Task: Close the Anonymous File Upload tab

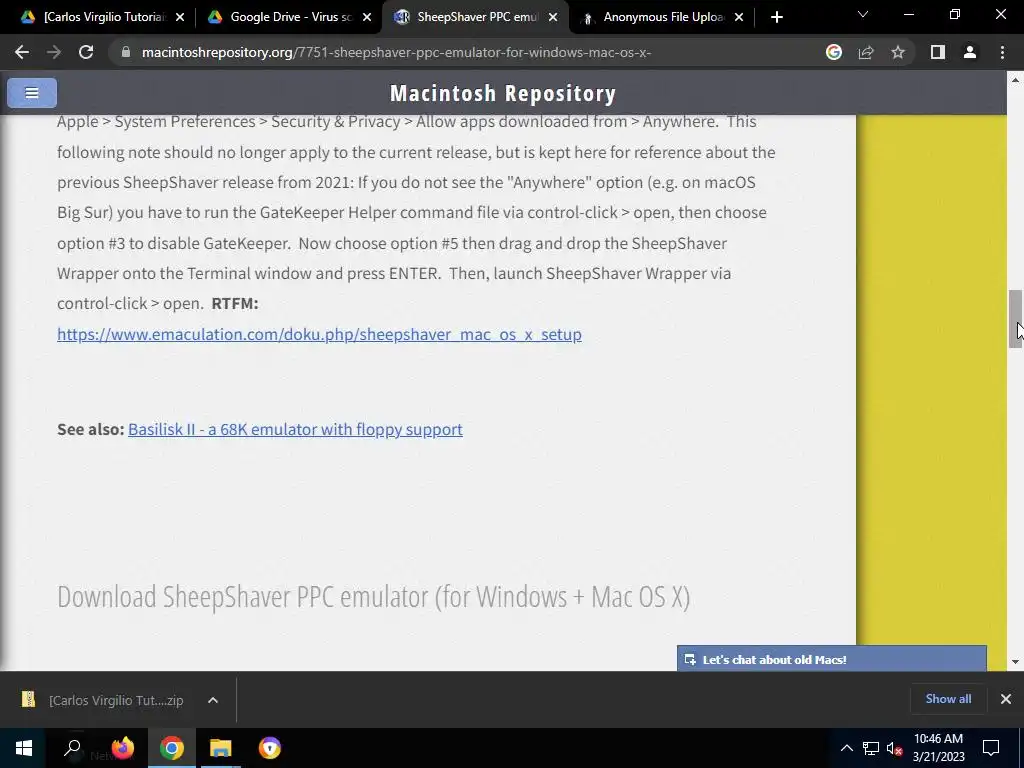Action: pos(739,18)
